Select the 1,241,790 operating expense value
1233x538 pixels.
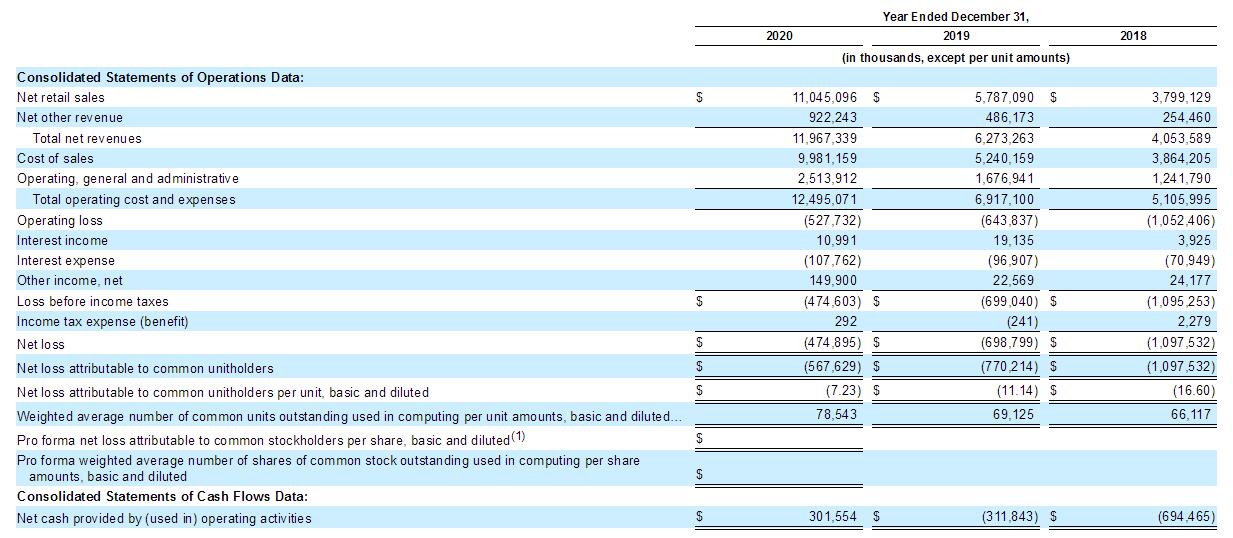pos(1182,179)
